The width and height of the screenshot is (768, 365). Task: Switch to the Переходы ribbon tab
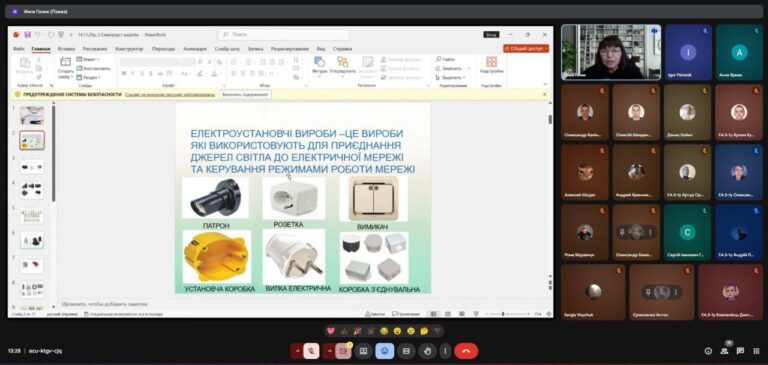(163, 49)
